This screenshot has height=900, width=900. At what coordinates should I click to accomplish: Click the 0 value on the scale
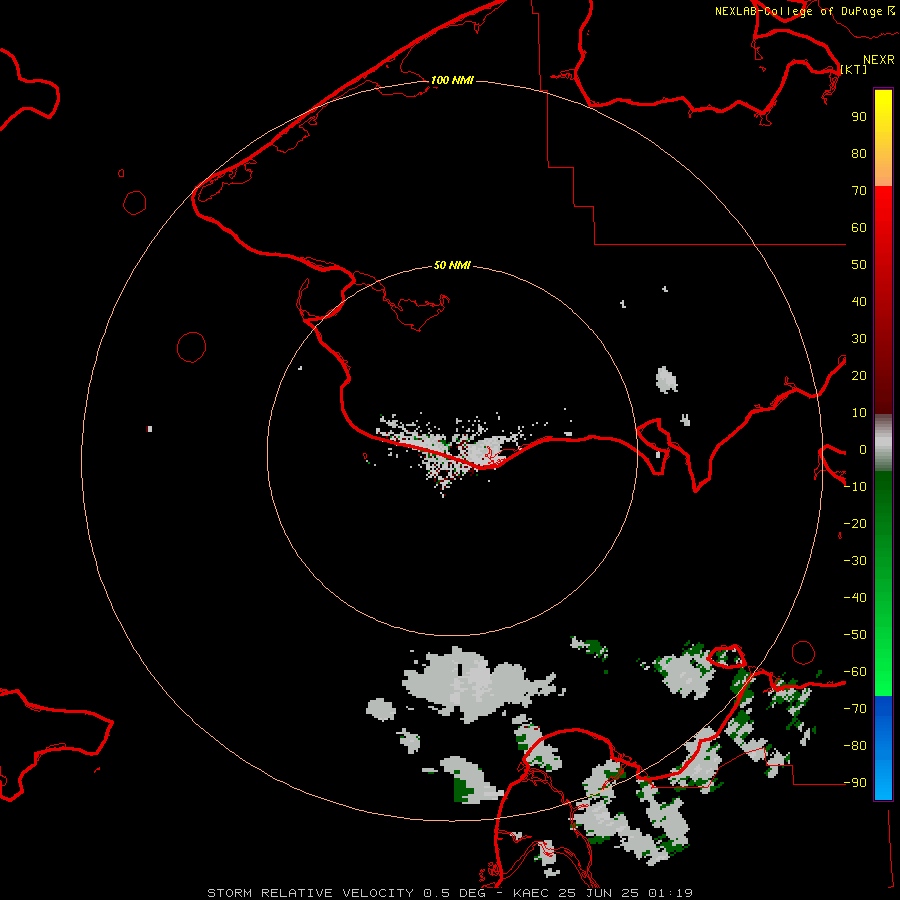click(x=863, y=449)
